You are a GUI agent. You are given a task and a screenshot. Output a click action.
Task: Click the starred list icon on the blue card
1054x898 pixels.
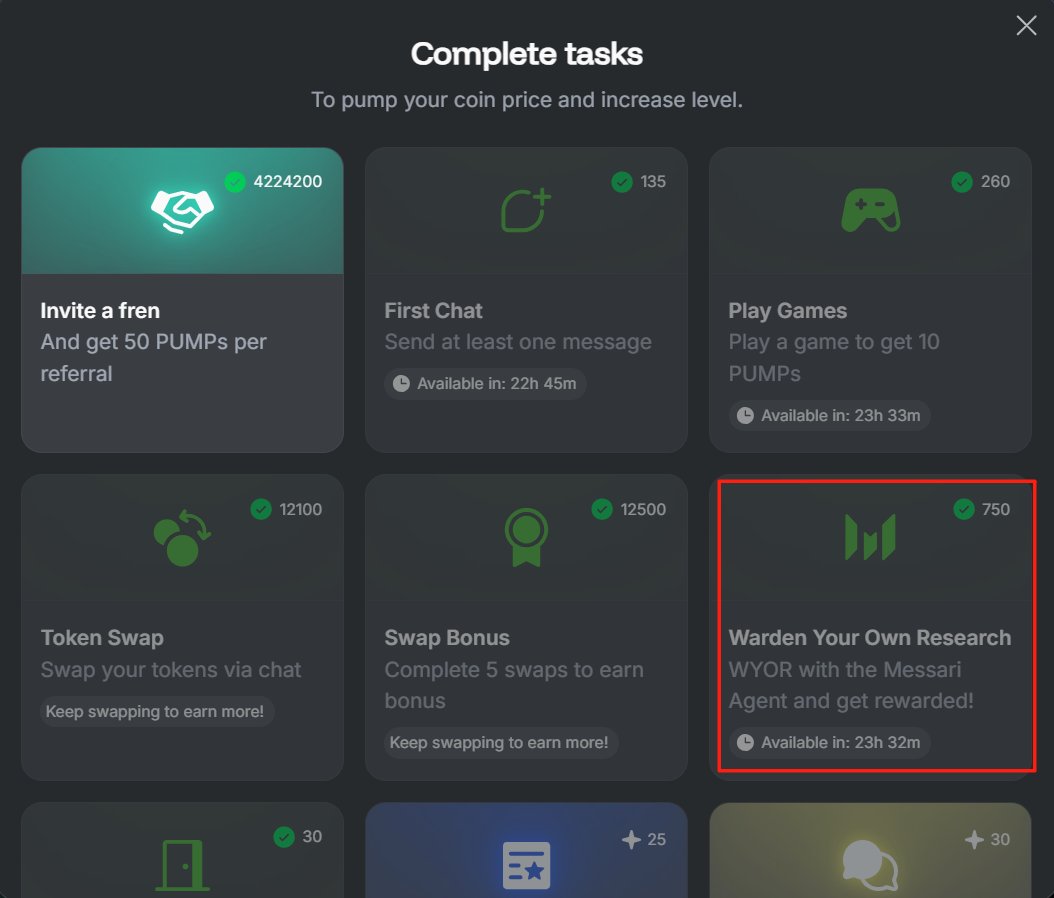point(526,866)
